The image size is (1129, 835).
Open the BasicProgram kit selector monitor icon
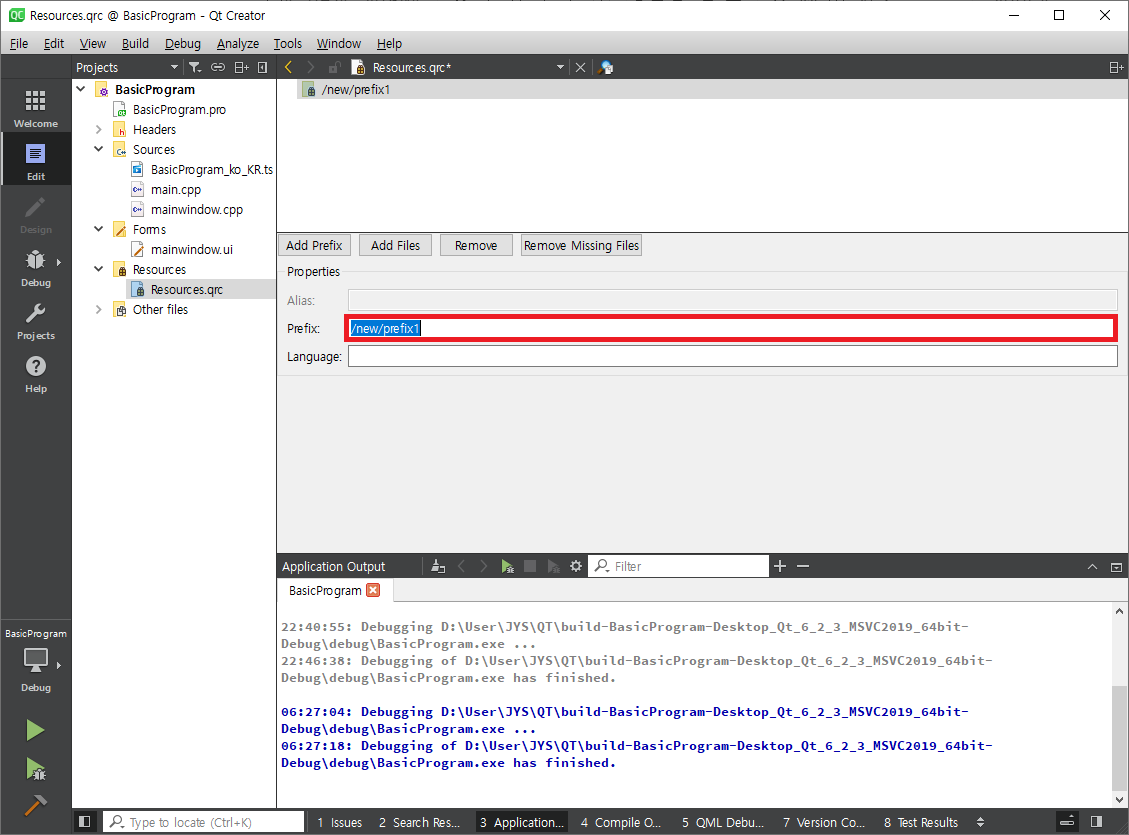35,660
